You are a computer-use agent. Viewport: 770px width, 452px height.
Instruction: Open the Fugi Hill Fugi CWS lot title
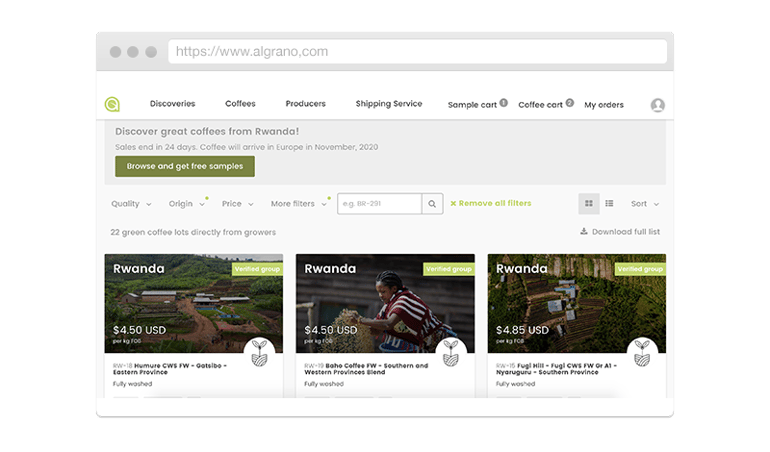tap(556, 369)
